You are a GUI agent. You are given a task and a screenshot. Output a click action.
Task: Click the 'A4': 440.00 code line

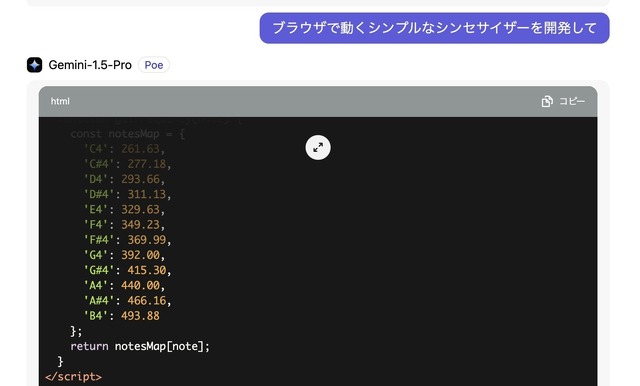[x=124, y=286]
